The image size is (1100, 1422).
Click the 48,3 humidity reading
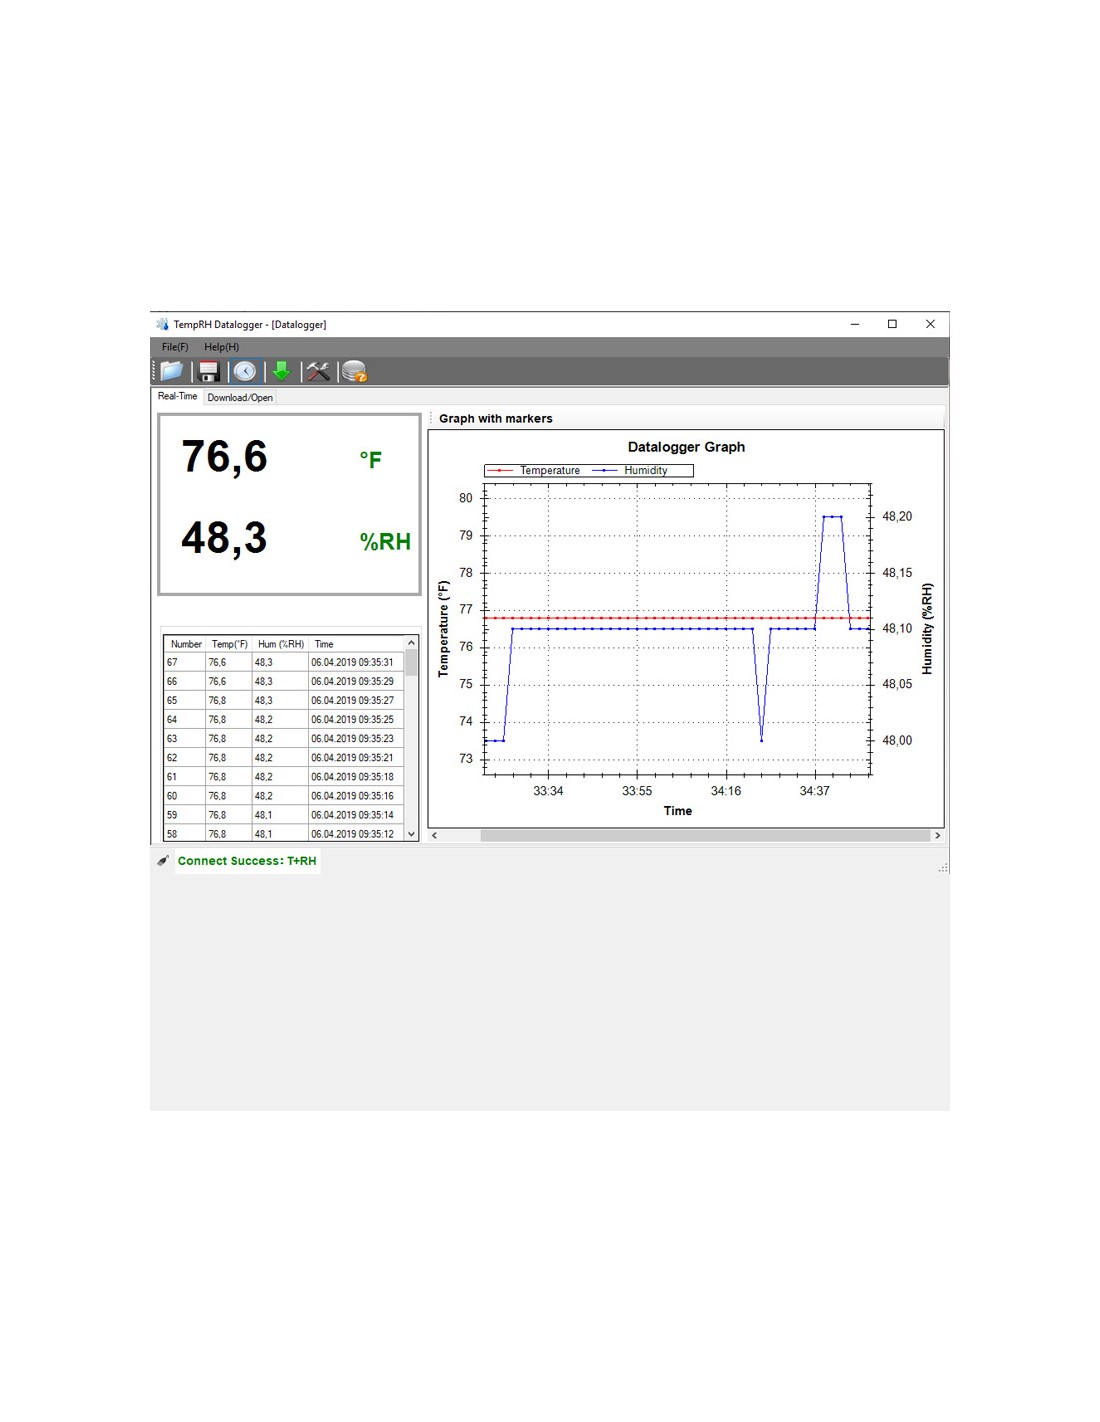(225, 538)
